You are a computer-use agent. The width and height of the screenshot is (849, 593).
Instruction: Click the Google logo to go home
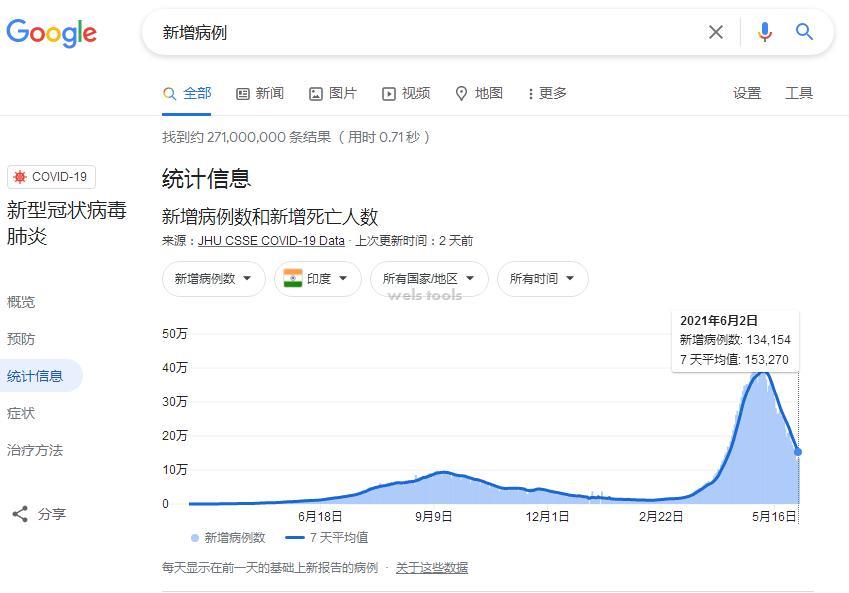(51, 33)
